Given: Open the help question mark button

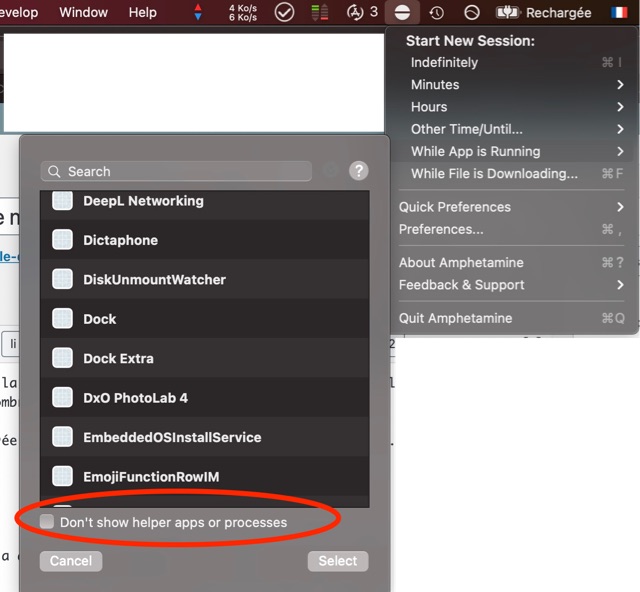Looking at the screenshot, I should tap(358, 171).
